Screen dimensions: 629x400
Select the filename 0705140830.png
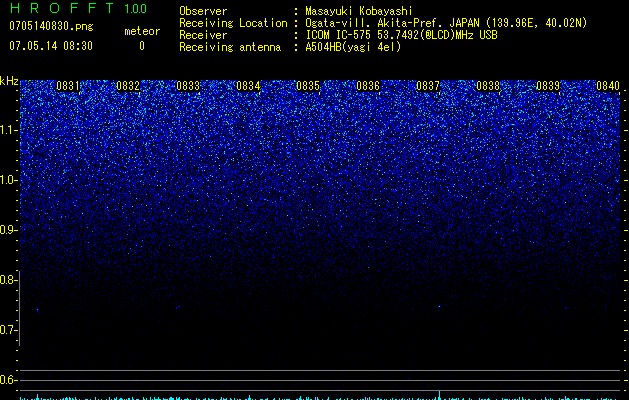pos(51,26)
